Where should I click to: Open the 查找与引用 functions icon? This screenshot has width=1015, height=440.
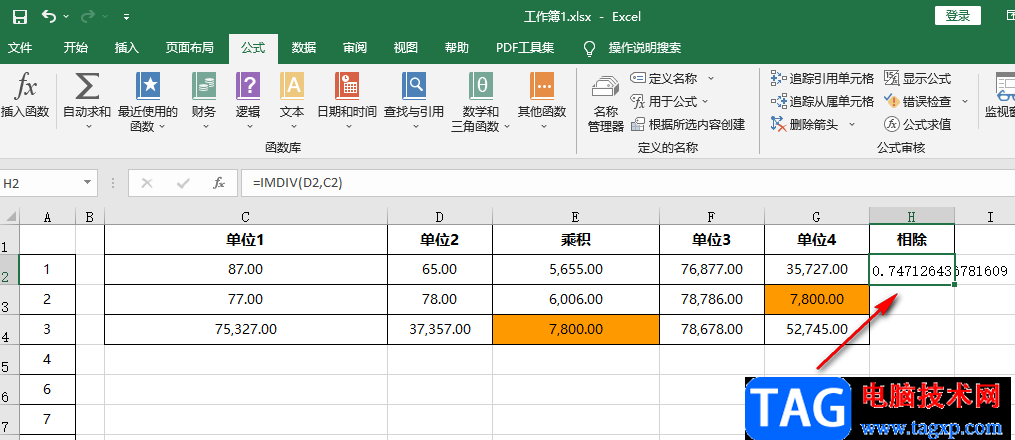click(x=414, y=86)
